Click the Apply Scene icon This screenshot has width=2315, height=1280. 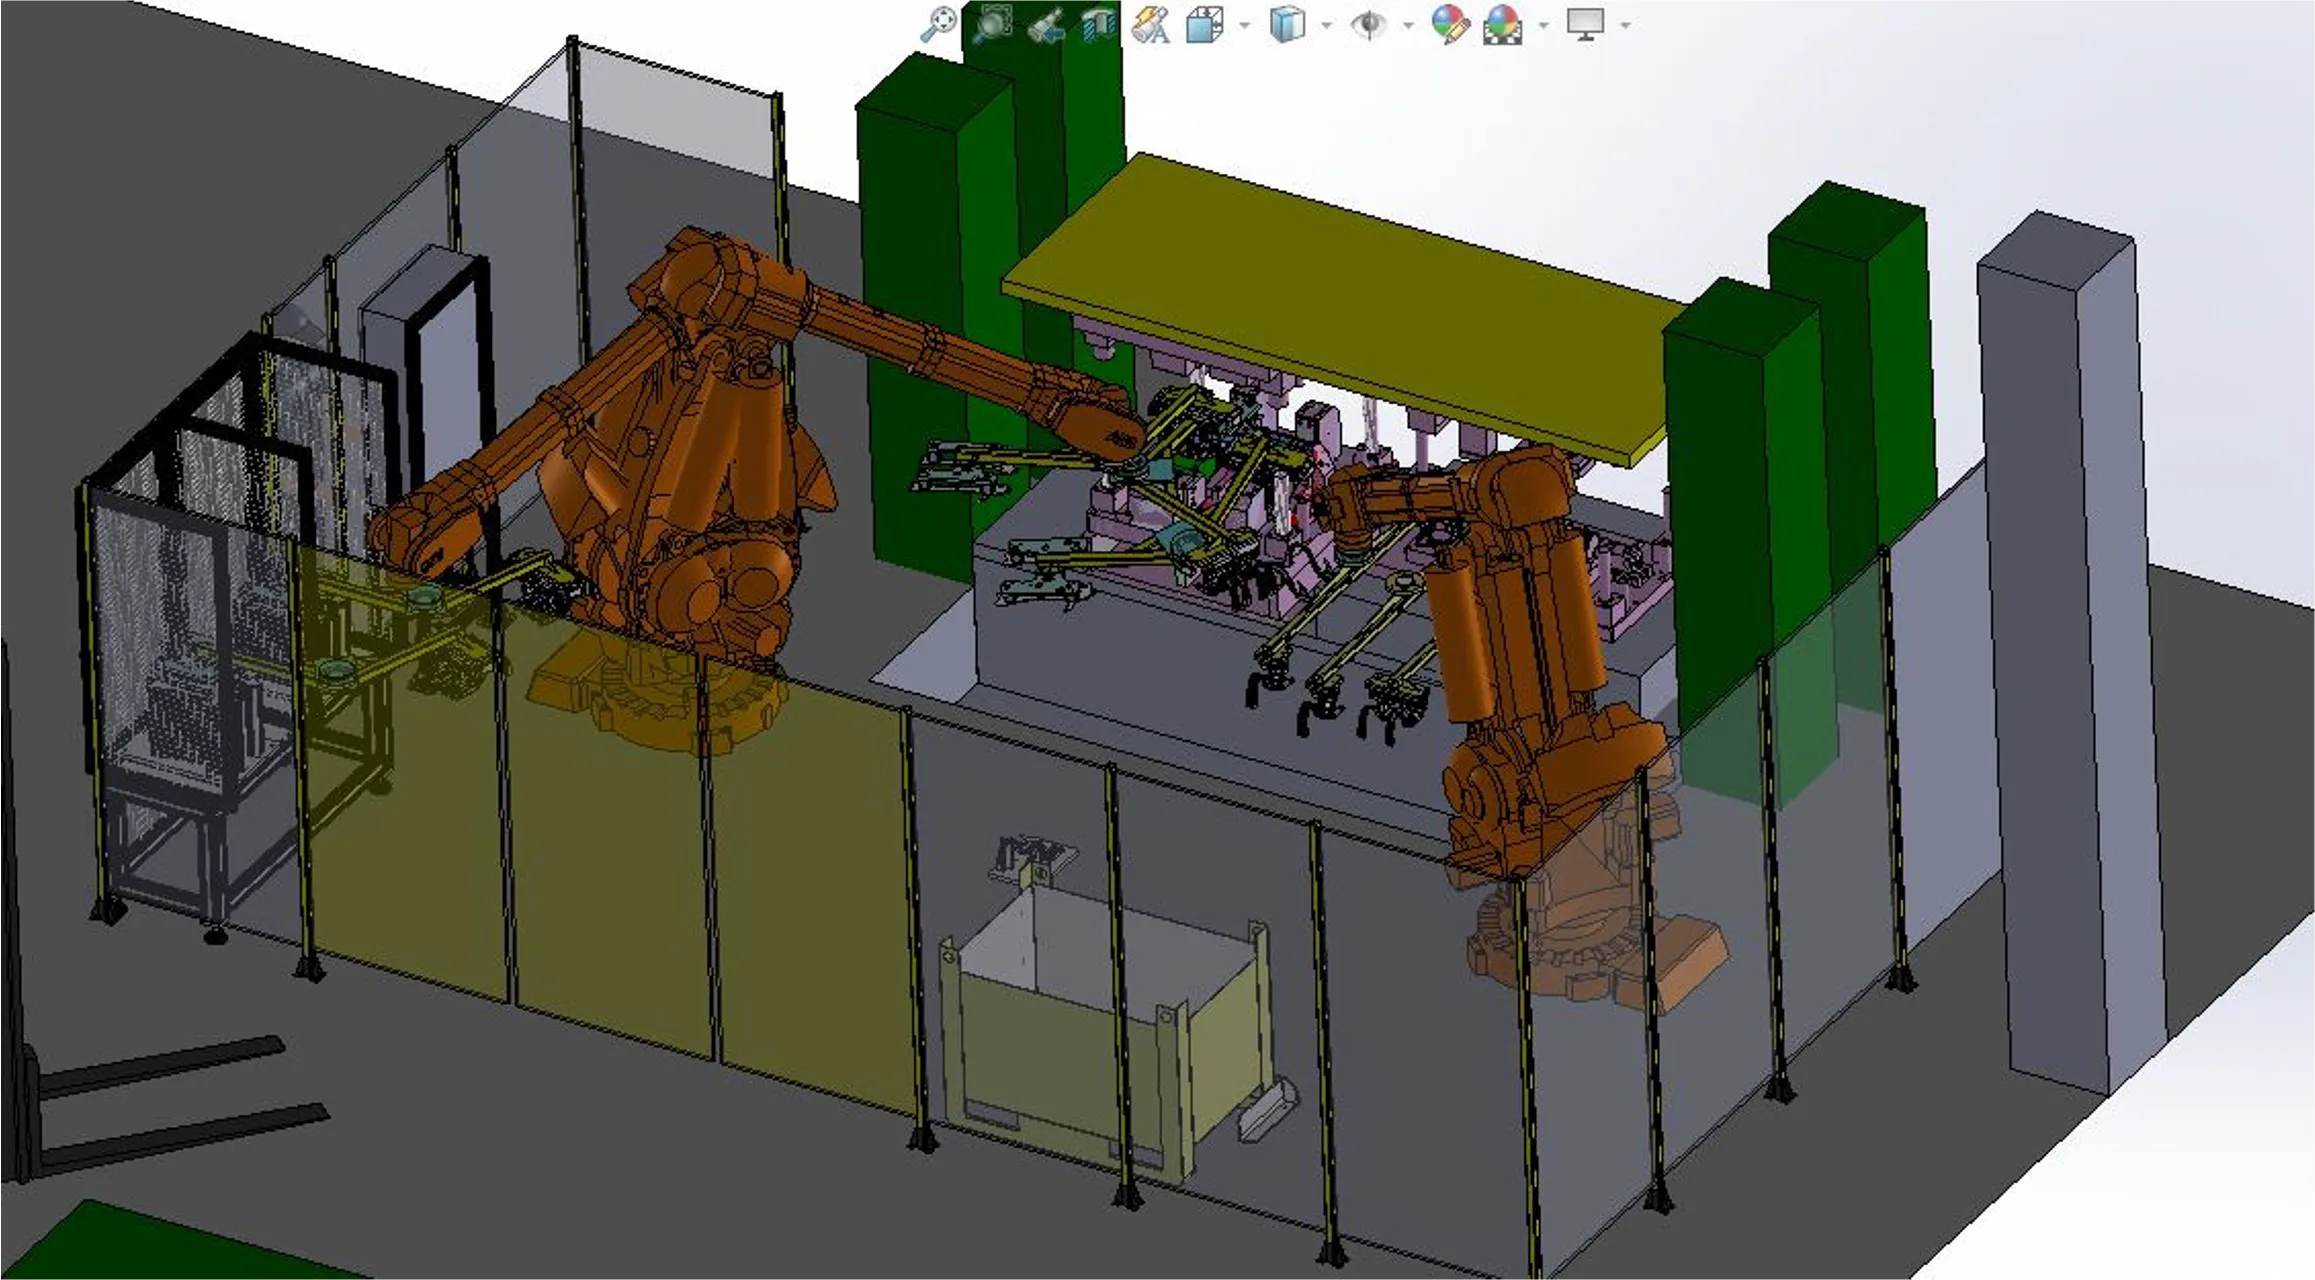(x=1502, y=24)
